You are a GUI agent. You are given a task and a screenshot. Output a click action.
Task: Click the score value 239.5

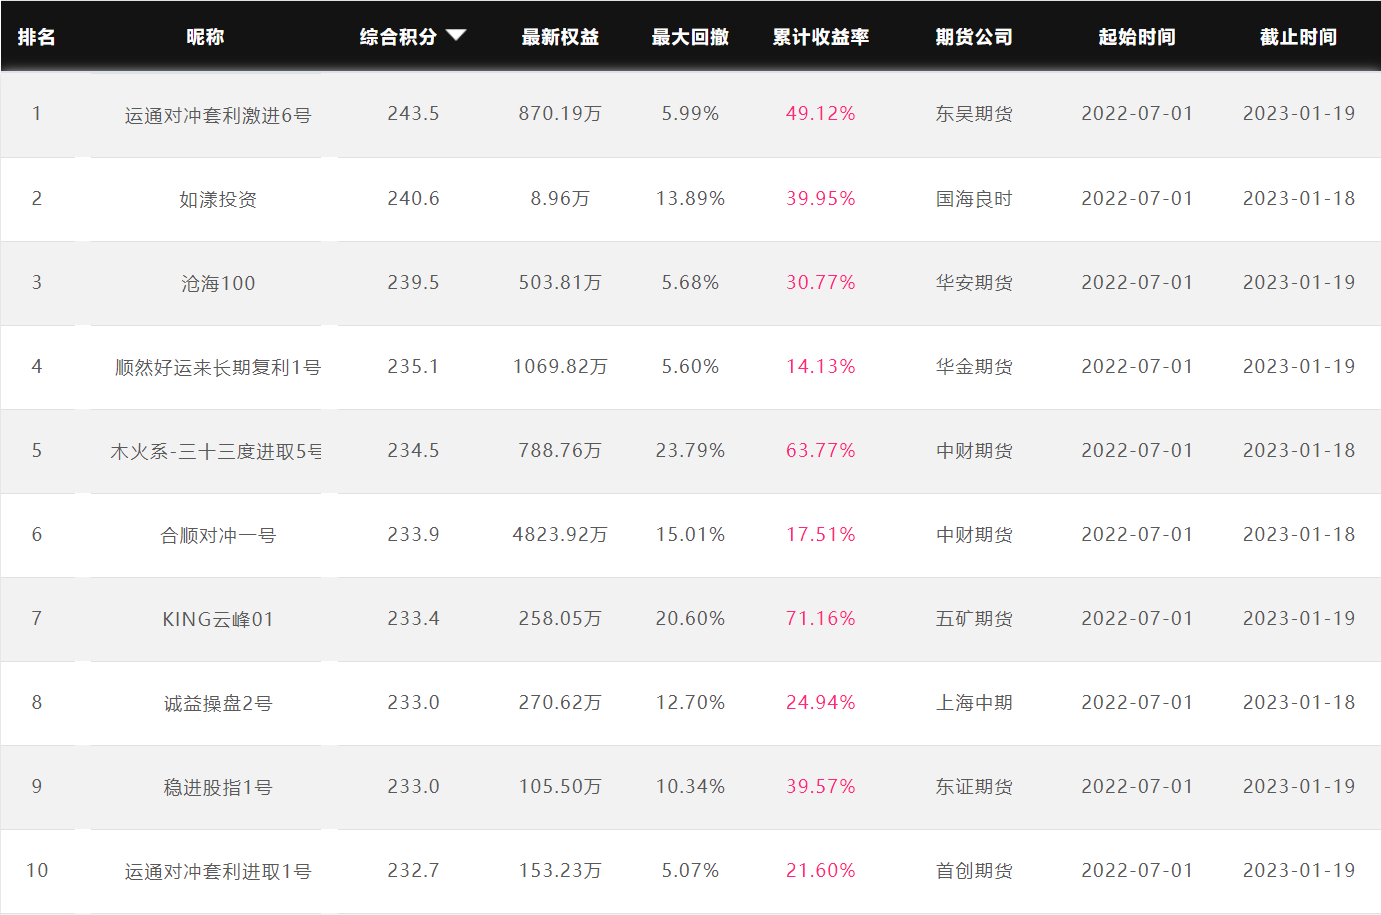[413, 282]
